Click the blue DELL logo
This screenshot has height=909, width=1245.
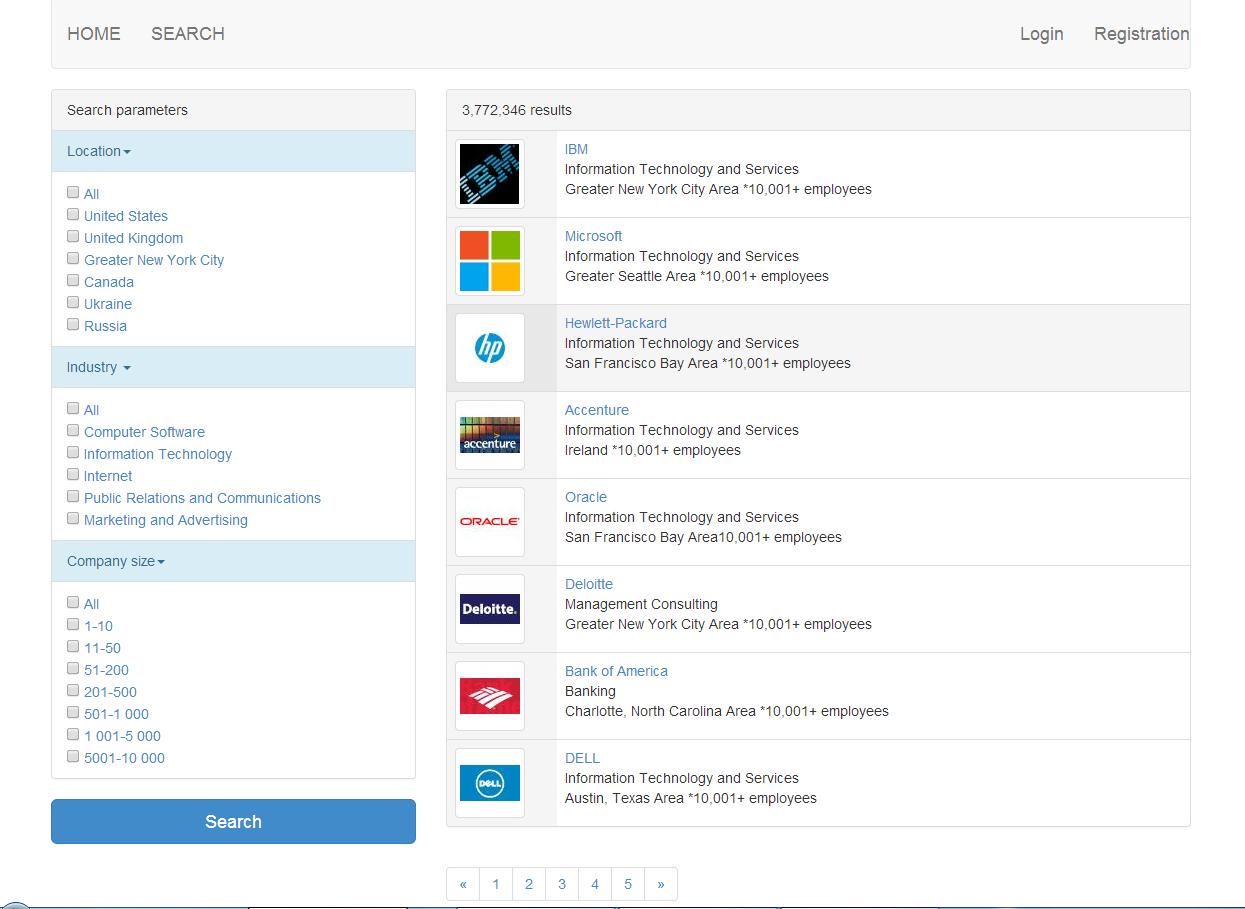(489, 783)
